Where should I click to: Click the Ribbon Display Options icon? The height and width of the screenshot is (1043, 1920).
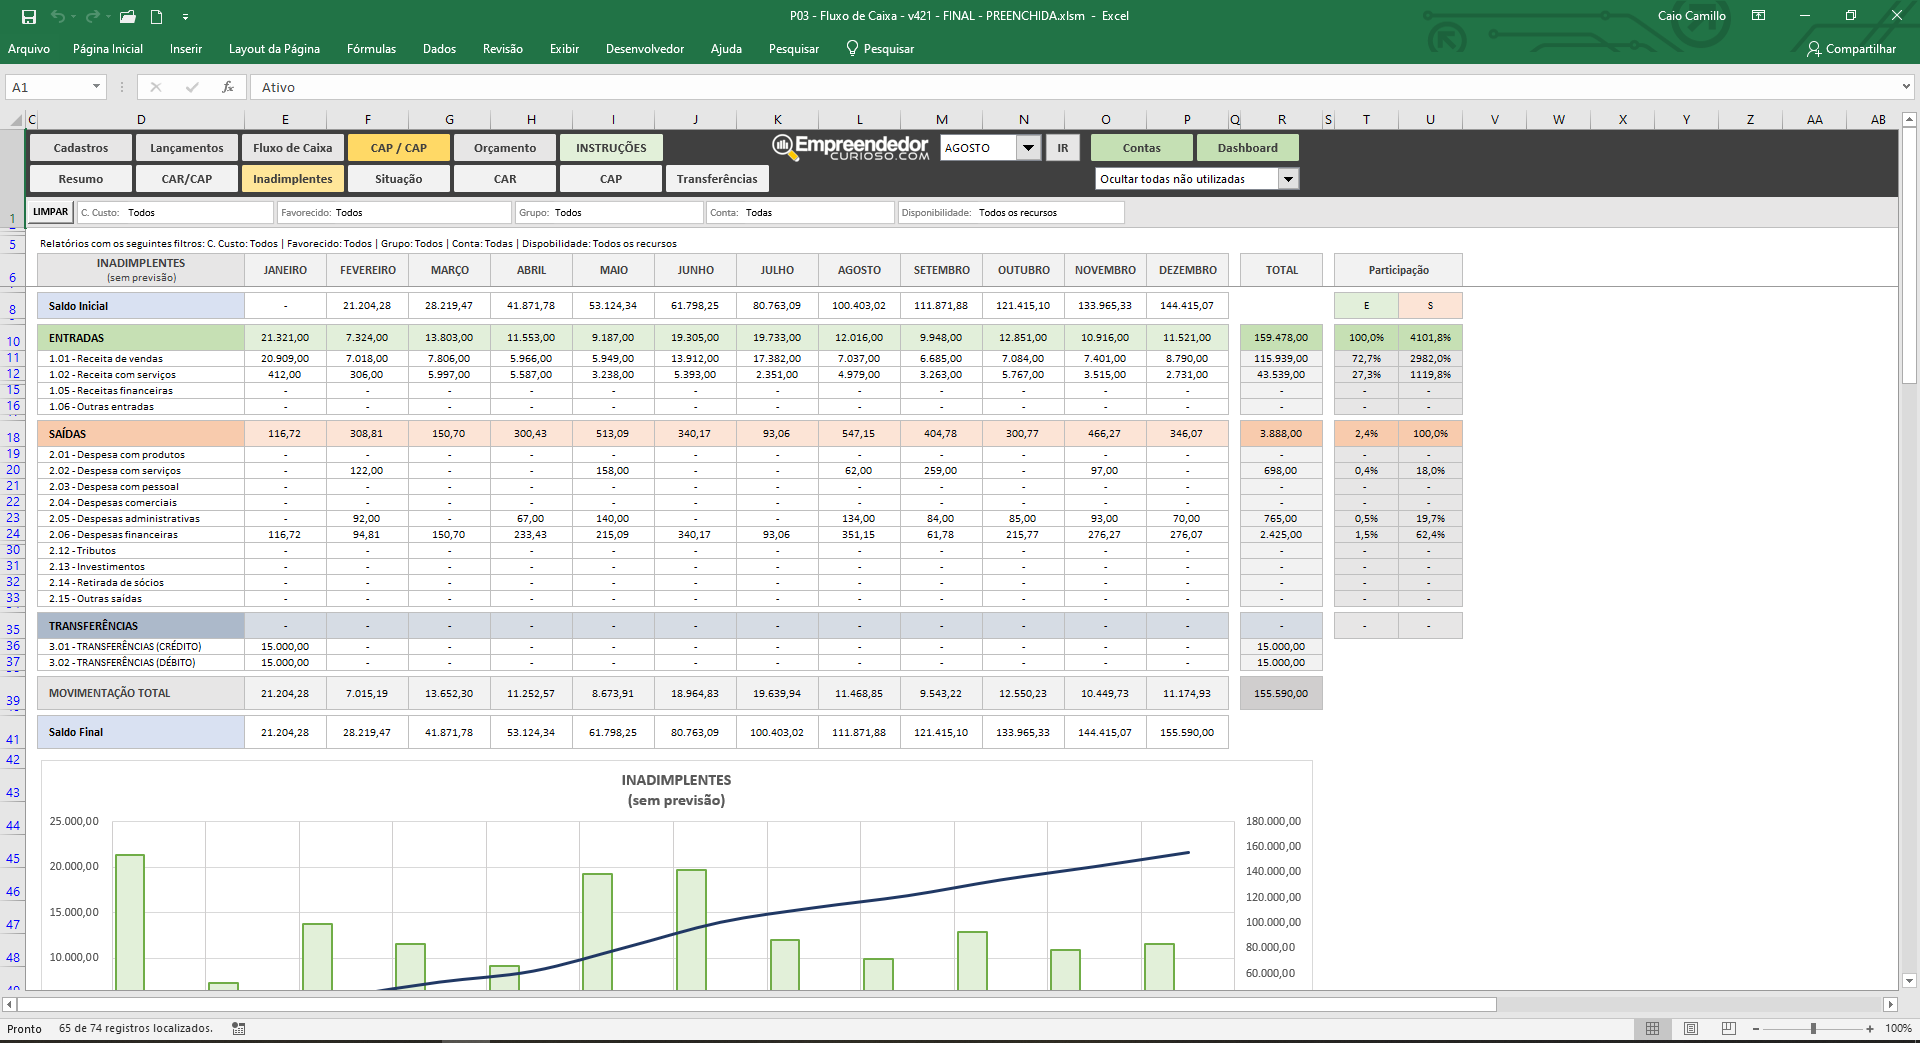(1758, 16)
